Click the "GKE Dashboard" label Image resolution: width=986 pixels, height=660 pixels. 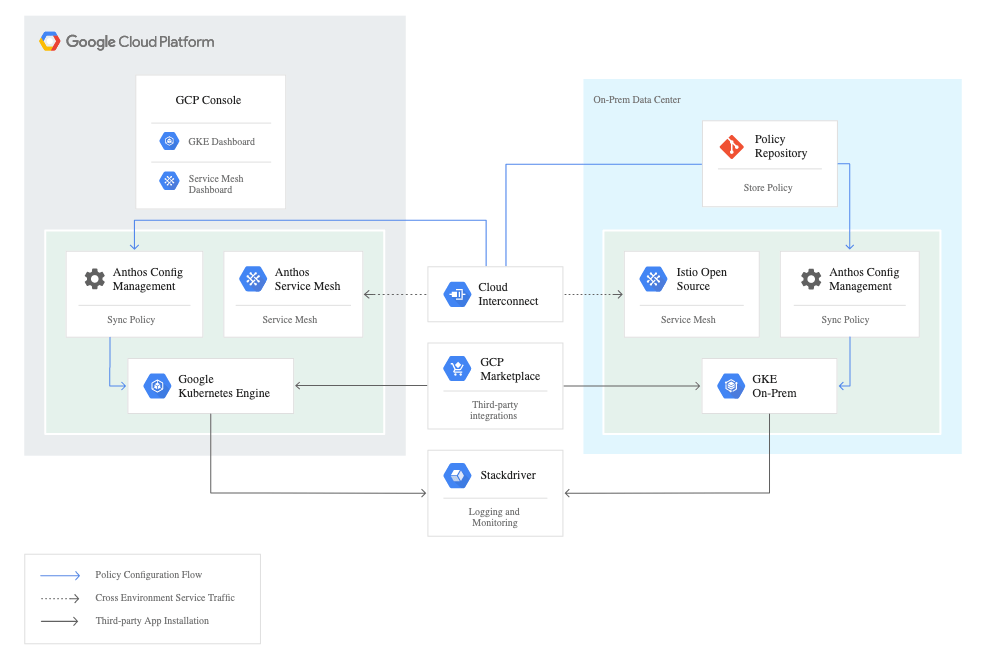221,141
